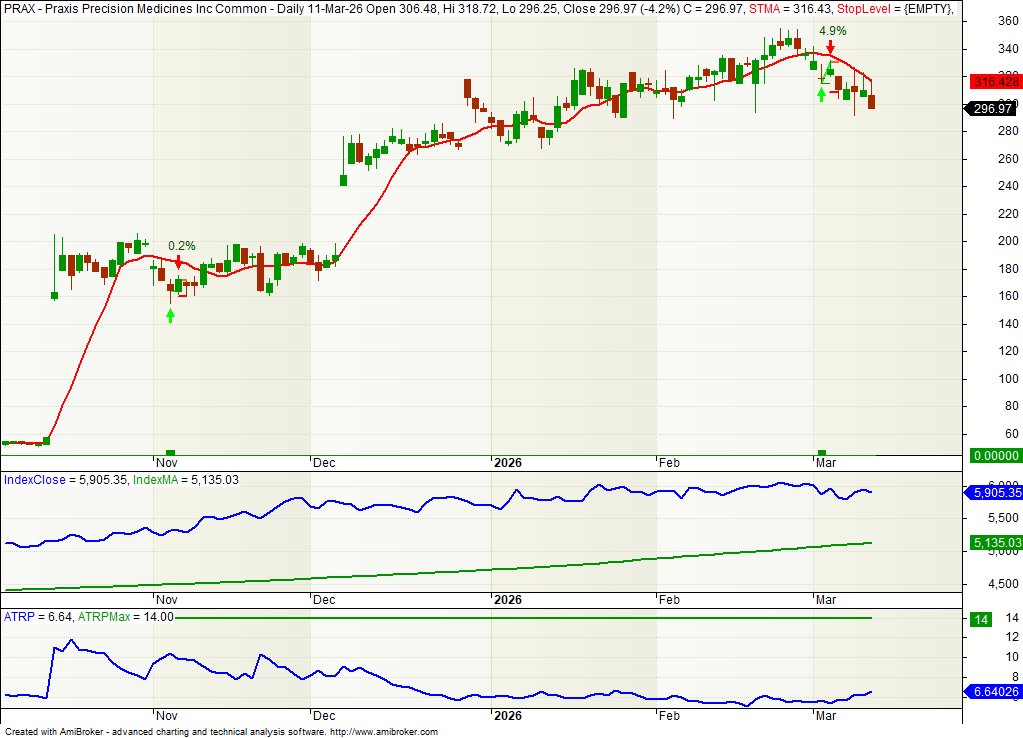Select the black 296.97 closing price tag

pos(989,109)
